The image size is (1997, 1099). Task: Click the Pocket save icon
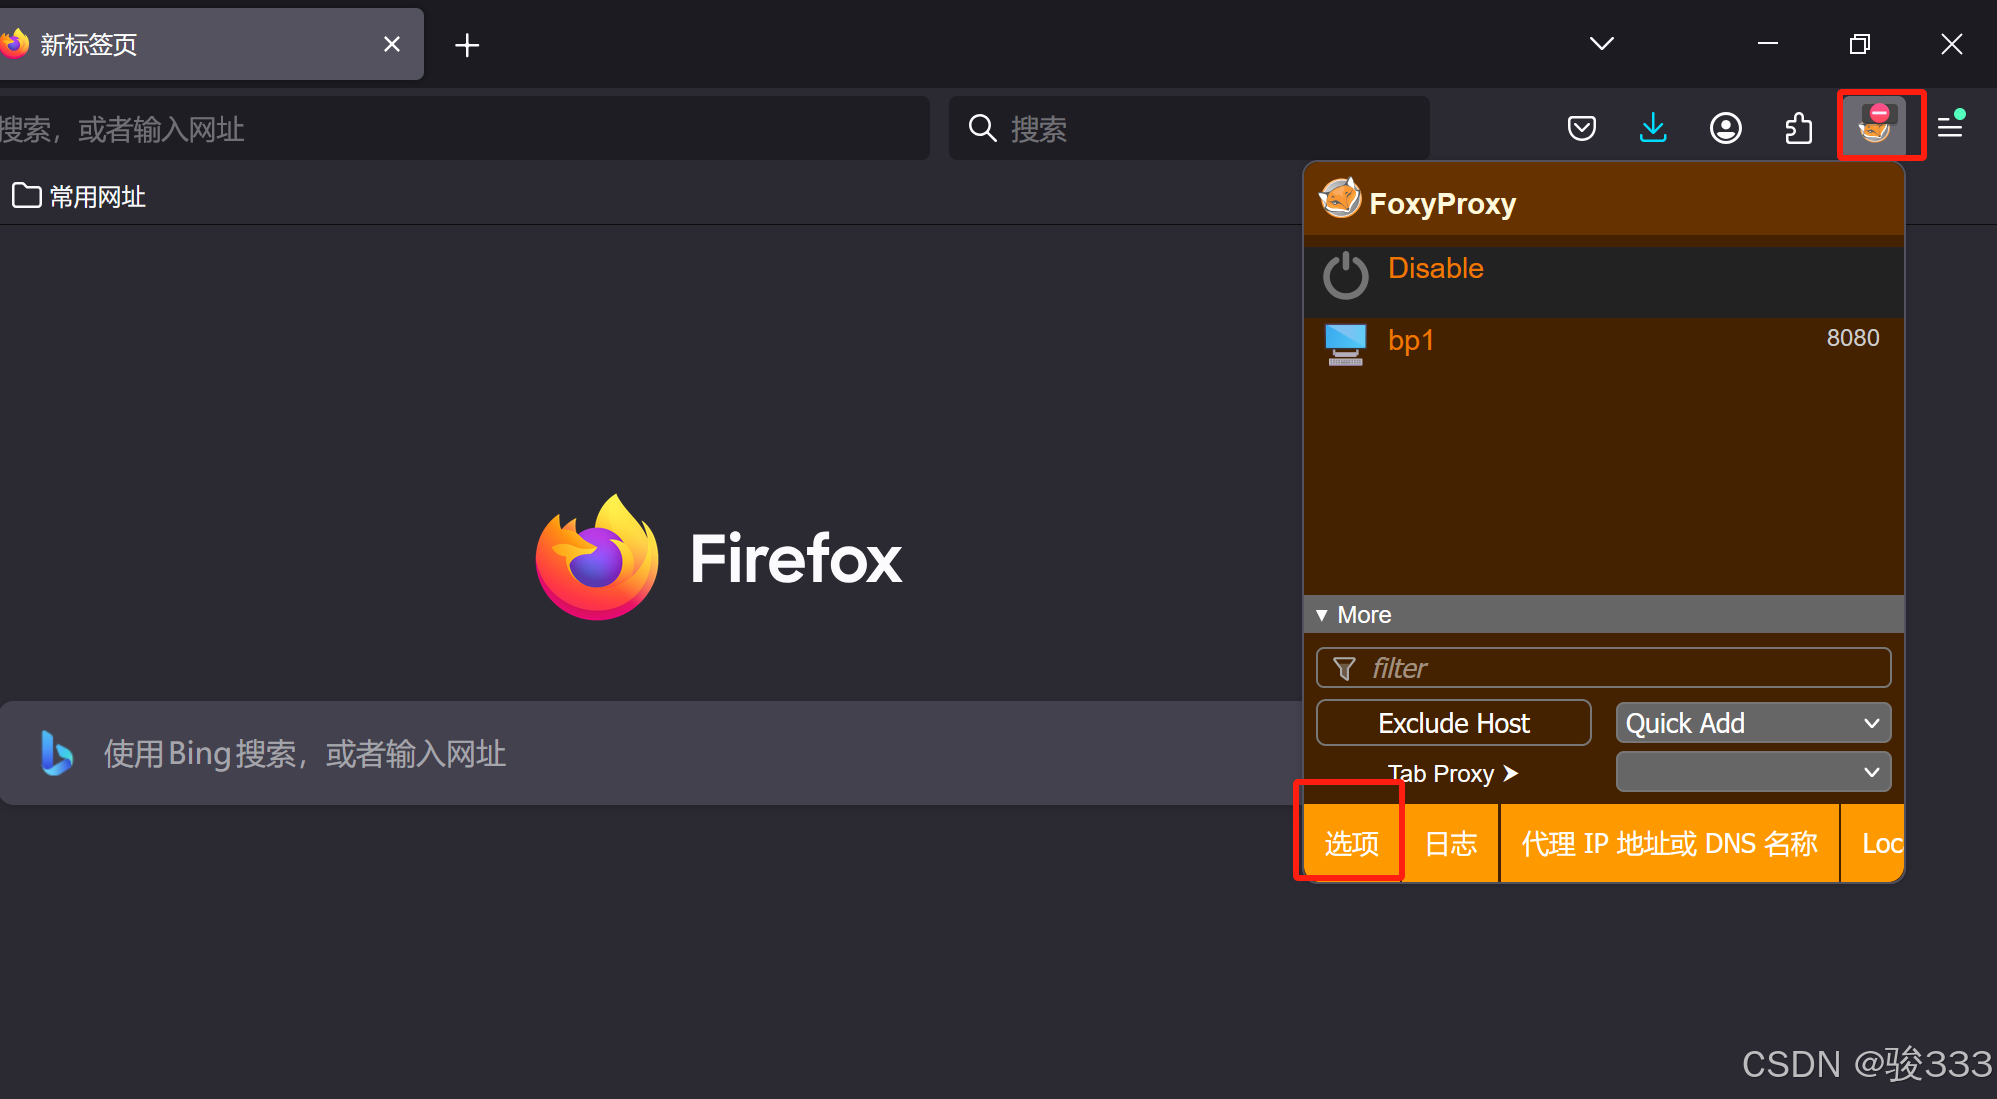[x=1581, y=128]
